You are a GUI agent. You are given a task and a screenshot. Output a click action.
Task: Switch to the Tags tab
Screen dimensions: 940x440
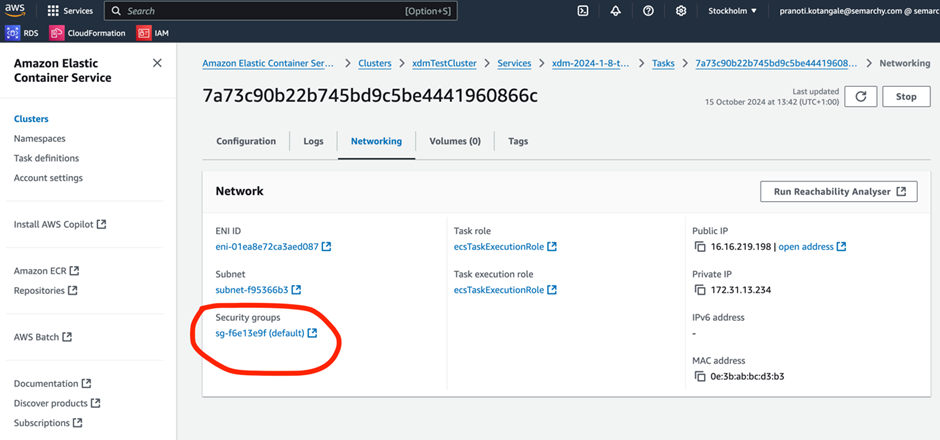tap(518, 141)
